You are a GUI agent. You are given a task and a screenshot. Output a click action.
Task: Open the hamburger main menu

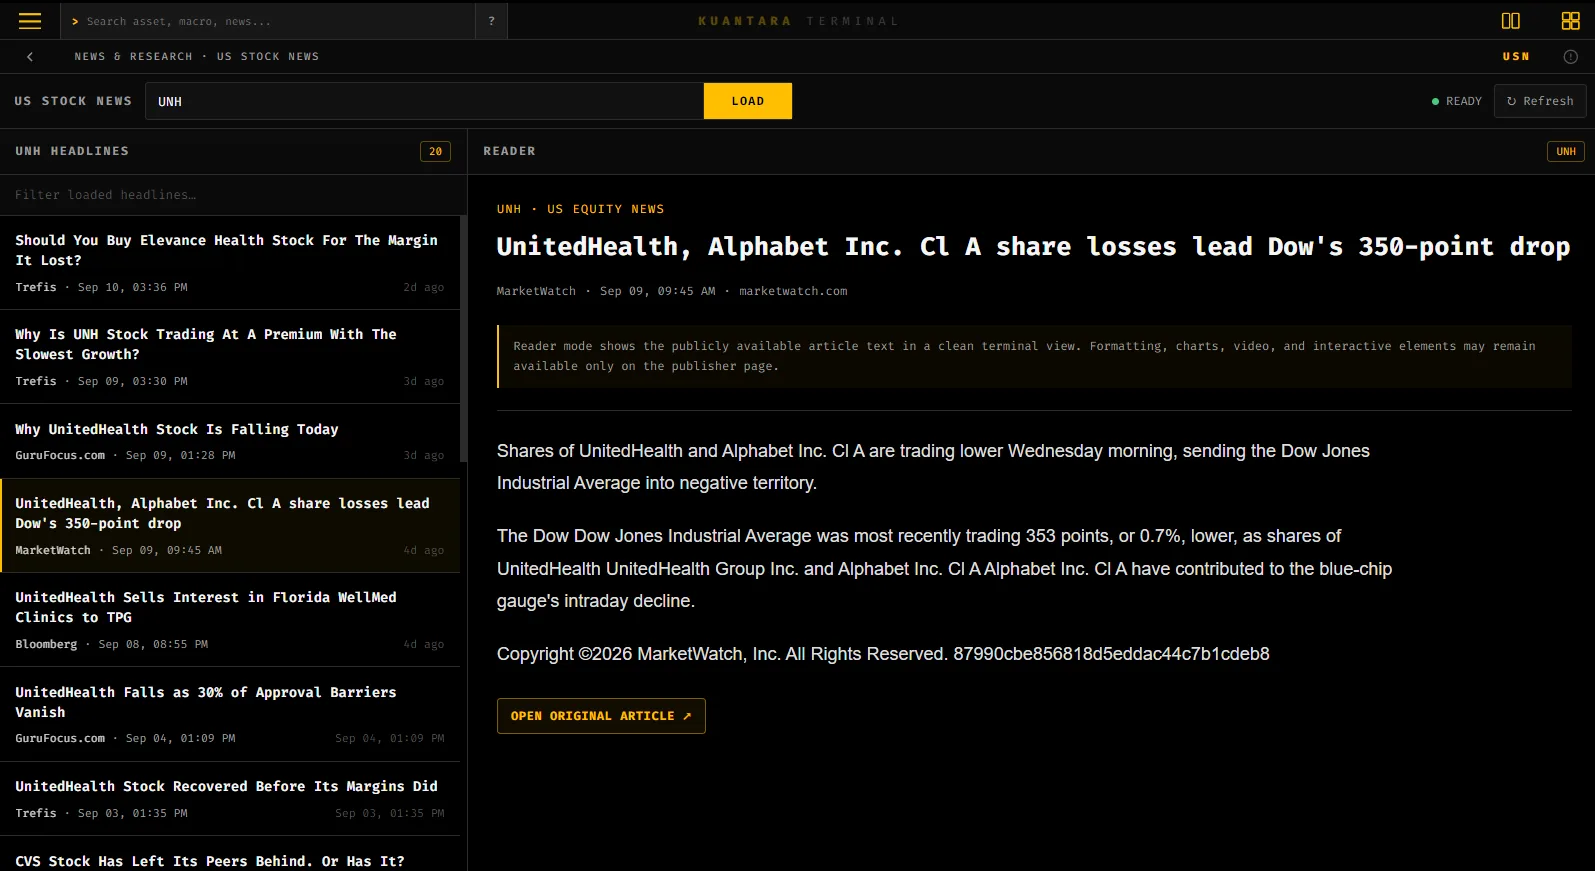coord(30,21)
